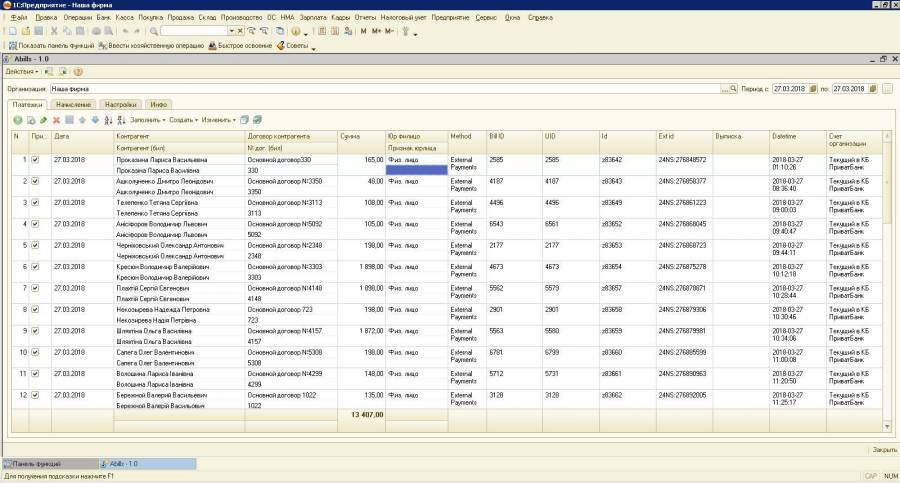Sort ascending with the A-Z icon
The image size is (900, 483).
[108, 120]
